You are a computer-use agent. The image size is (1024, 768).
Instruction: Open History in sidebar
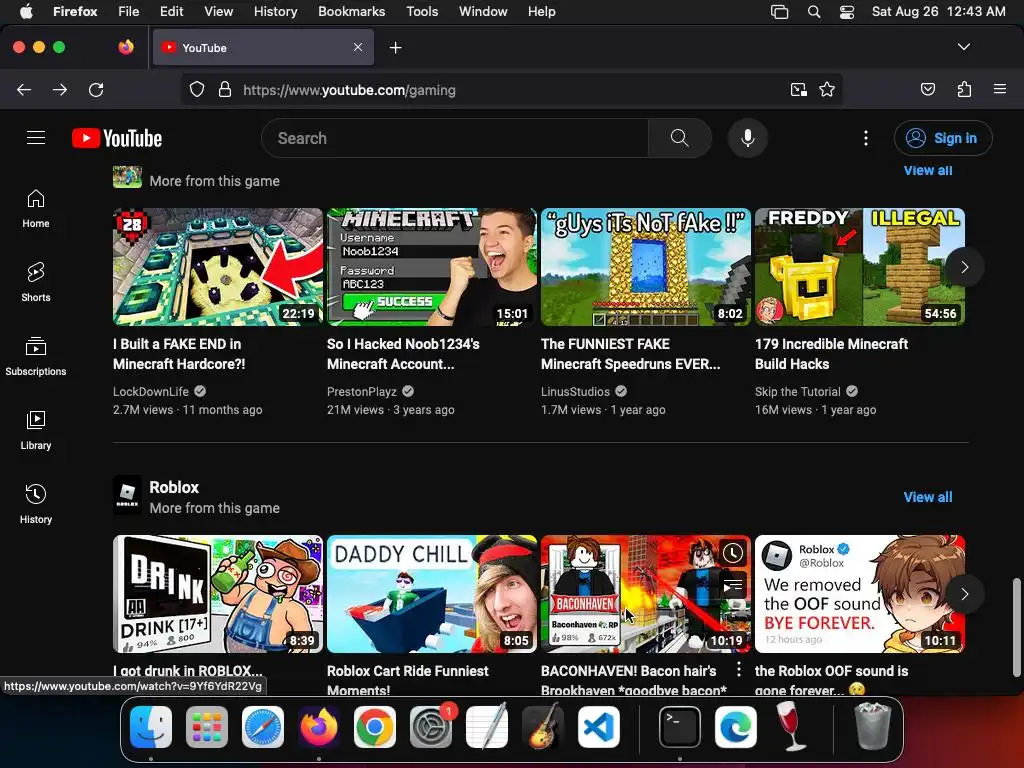[x=36, y=504]
